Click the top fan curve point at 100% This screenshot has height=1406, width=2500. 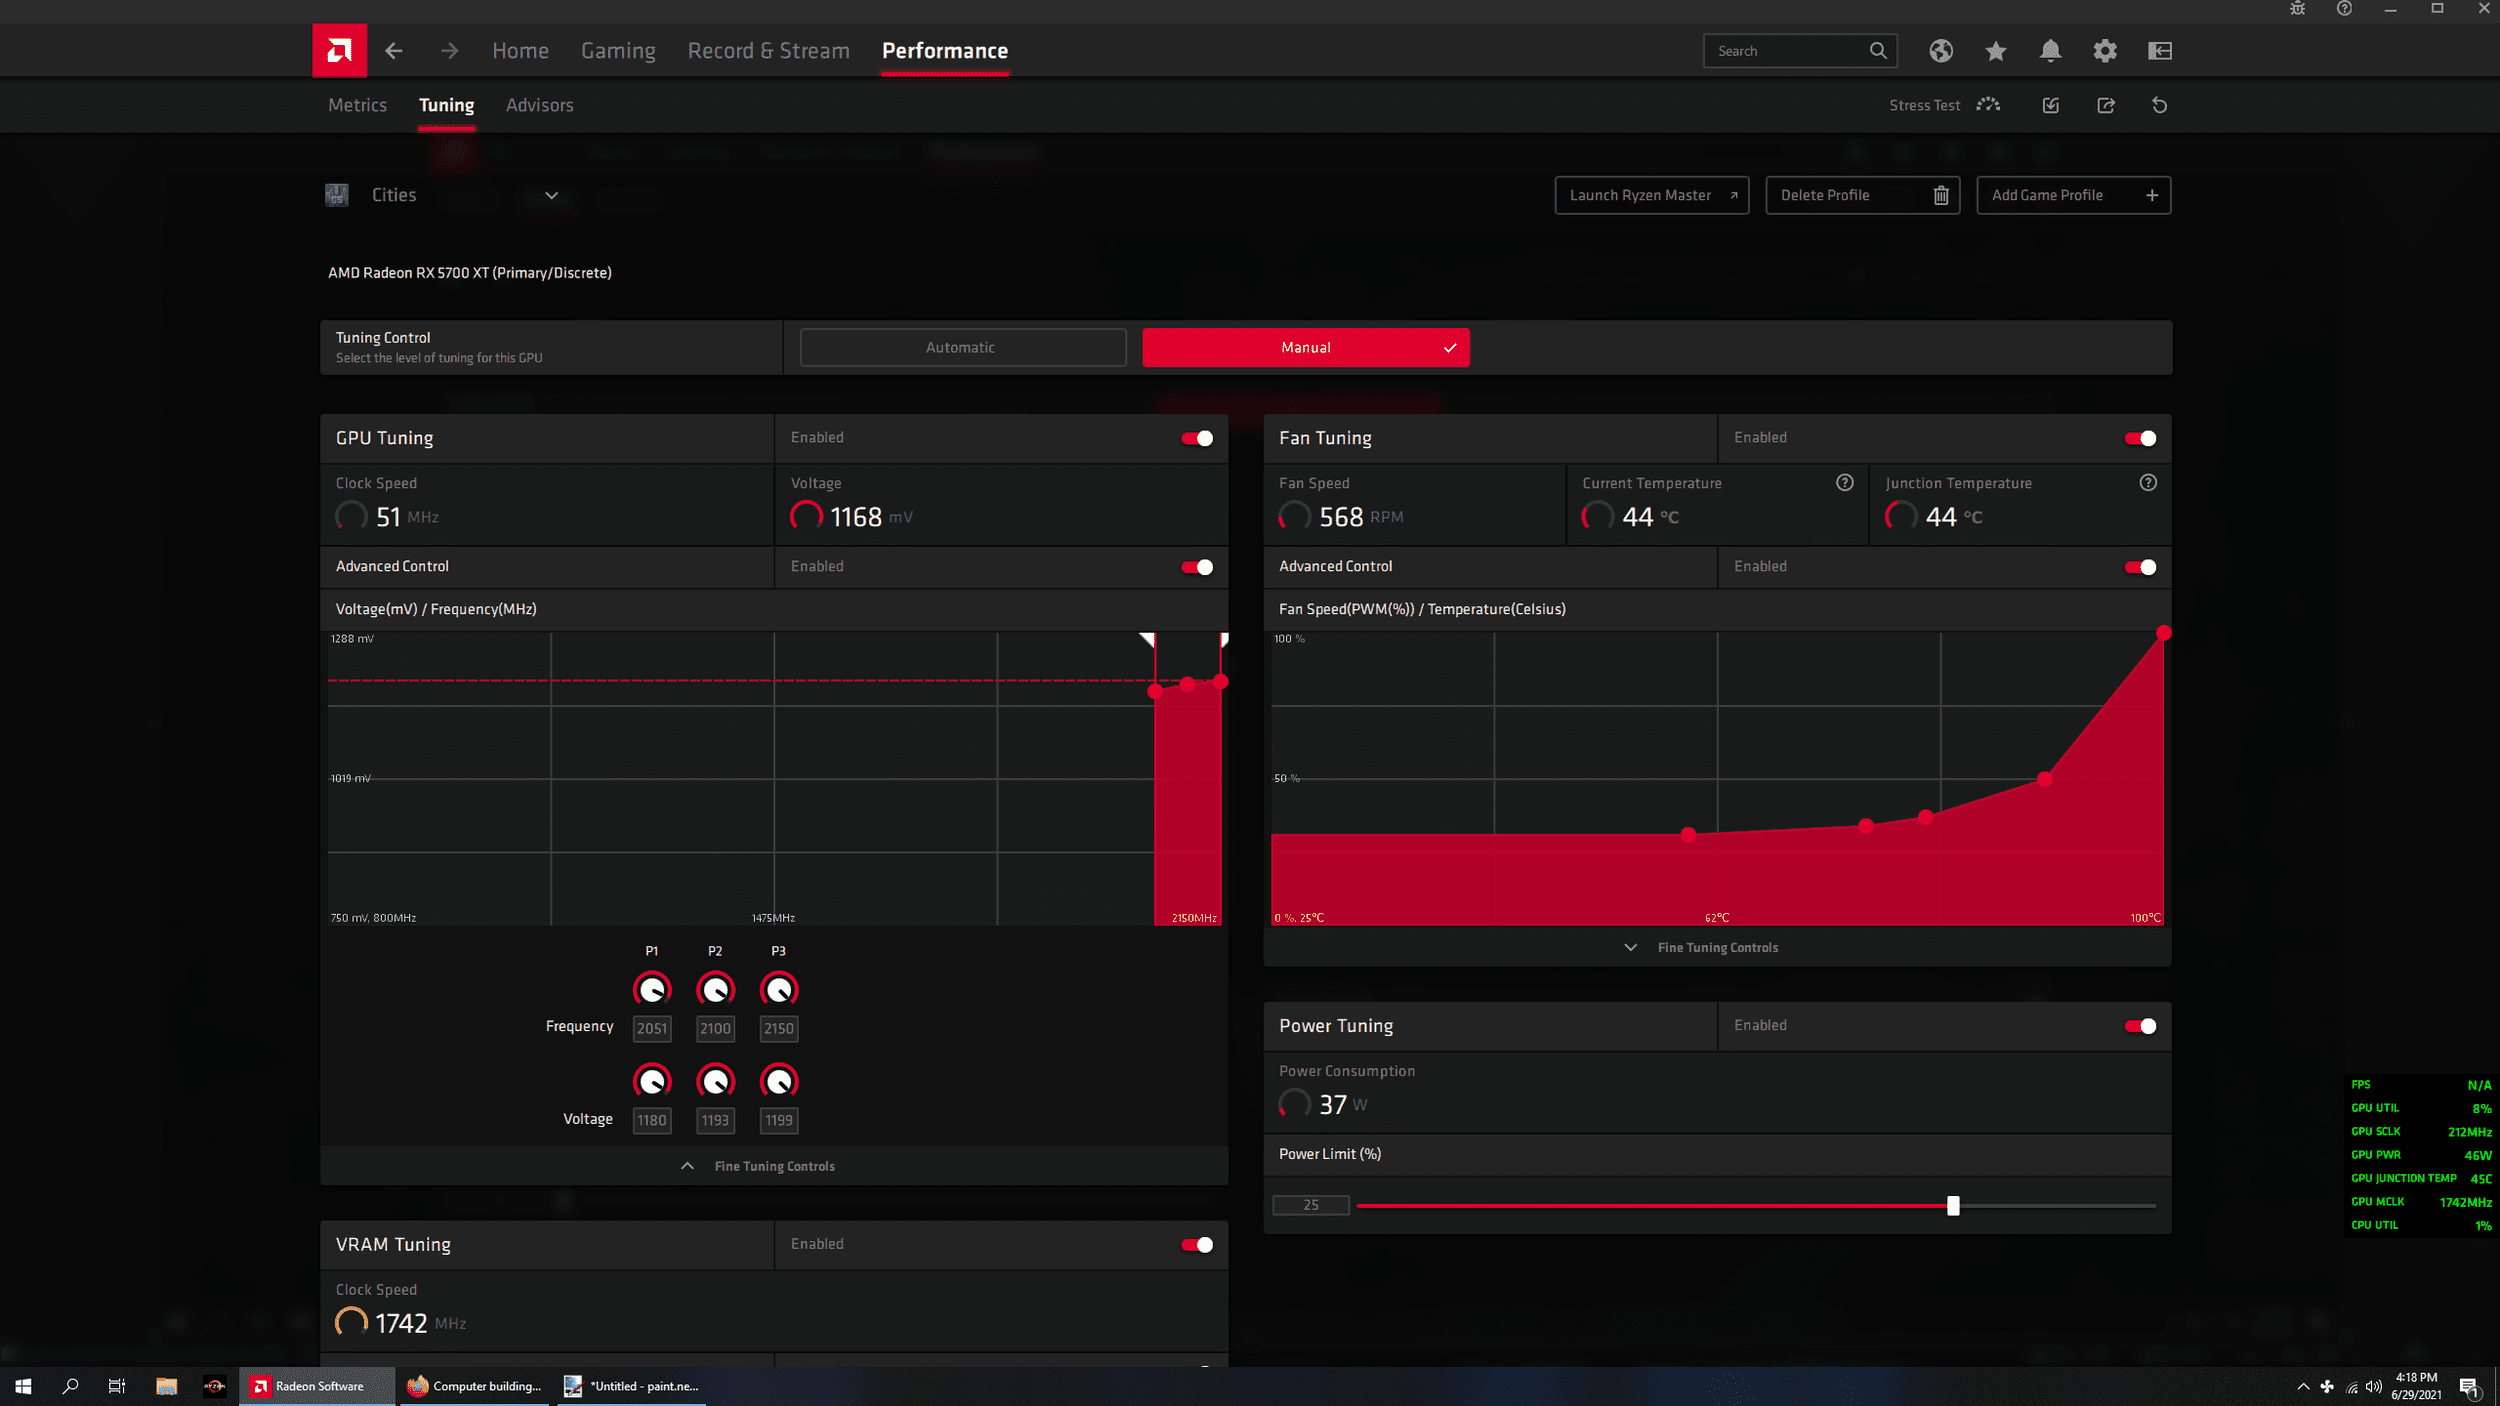pyautogui.click(x=2164, y=633)
